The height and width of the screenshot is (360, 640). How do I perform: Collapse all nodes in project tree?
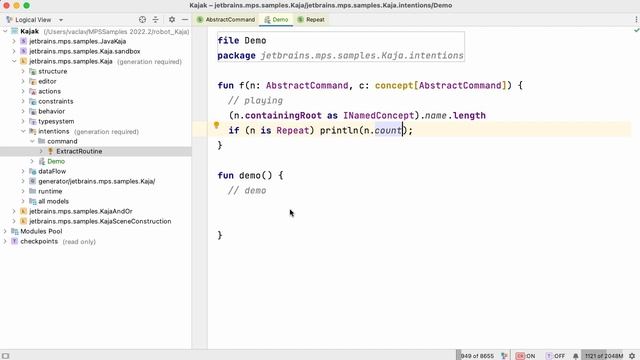pos(156,20)
